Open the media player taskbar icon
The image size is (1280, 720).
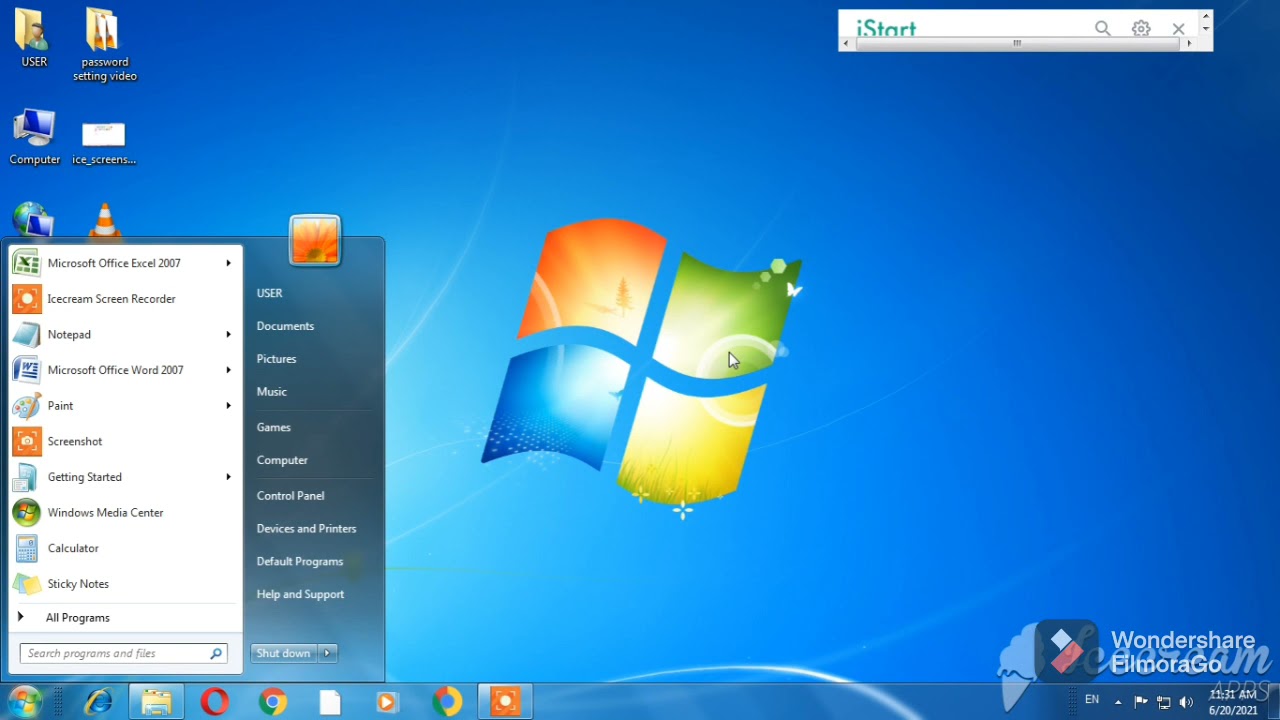(388, 702)
